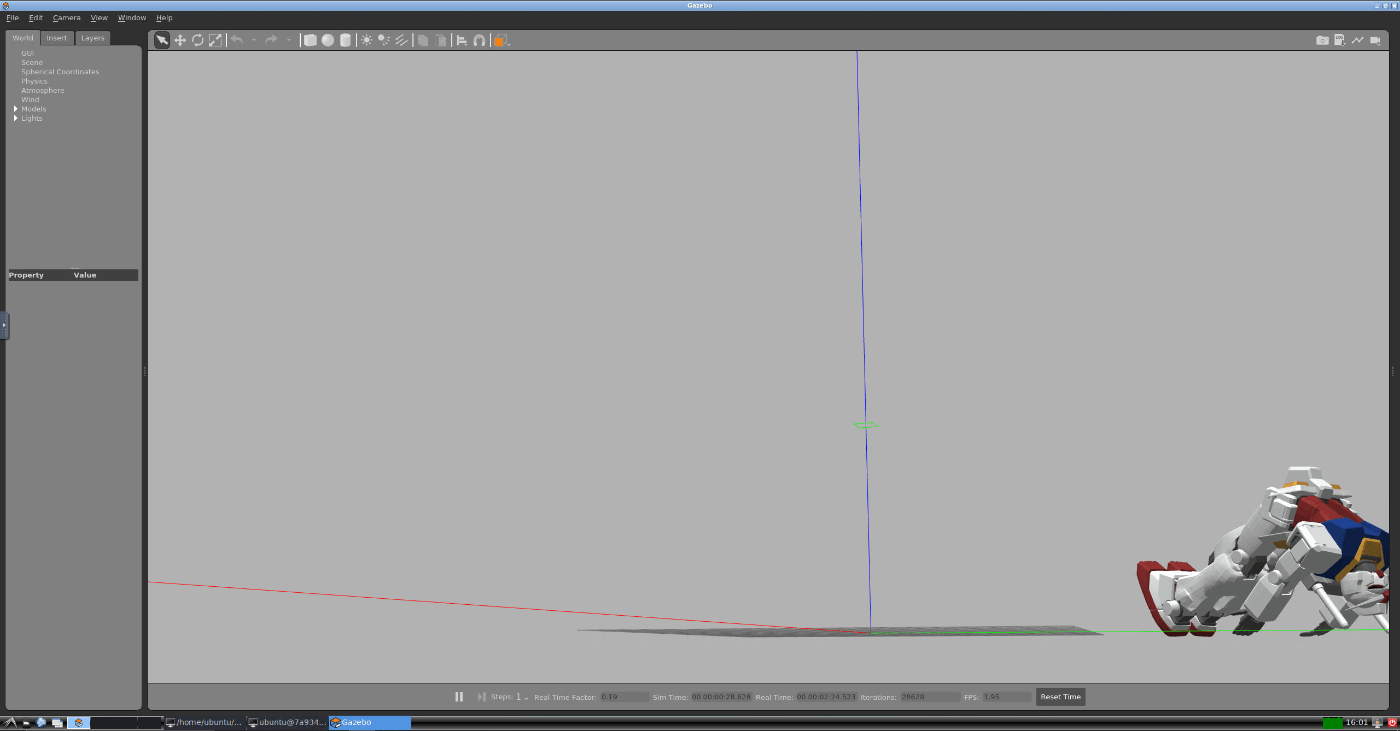Open undo history dropdown arrow

254,40
